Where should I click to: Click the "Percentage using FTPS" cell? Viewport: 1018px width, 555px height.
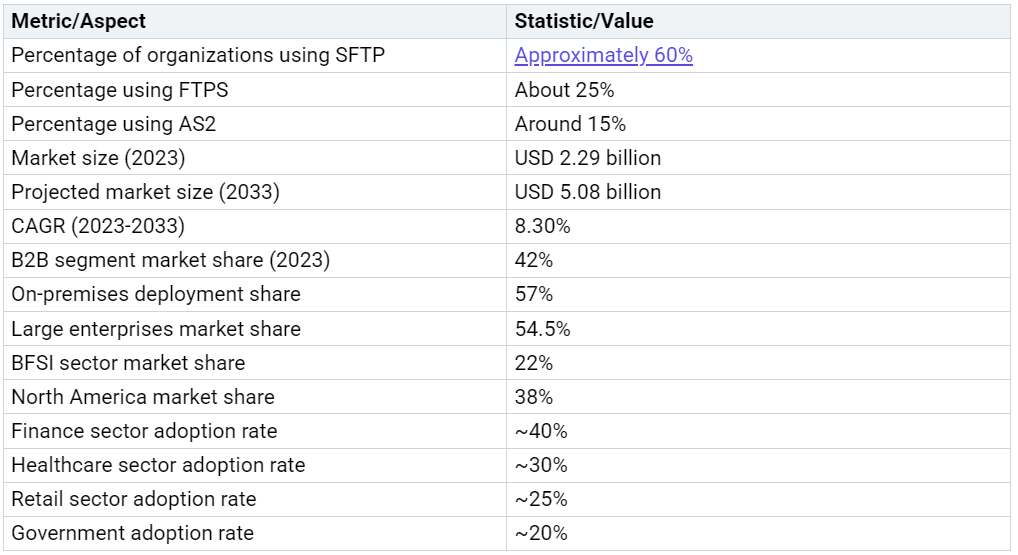click(x=120, y=90)
